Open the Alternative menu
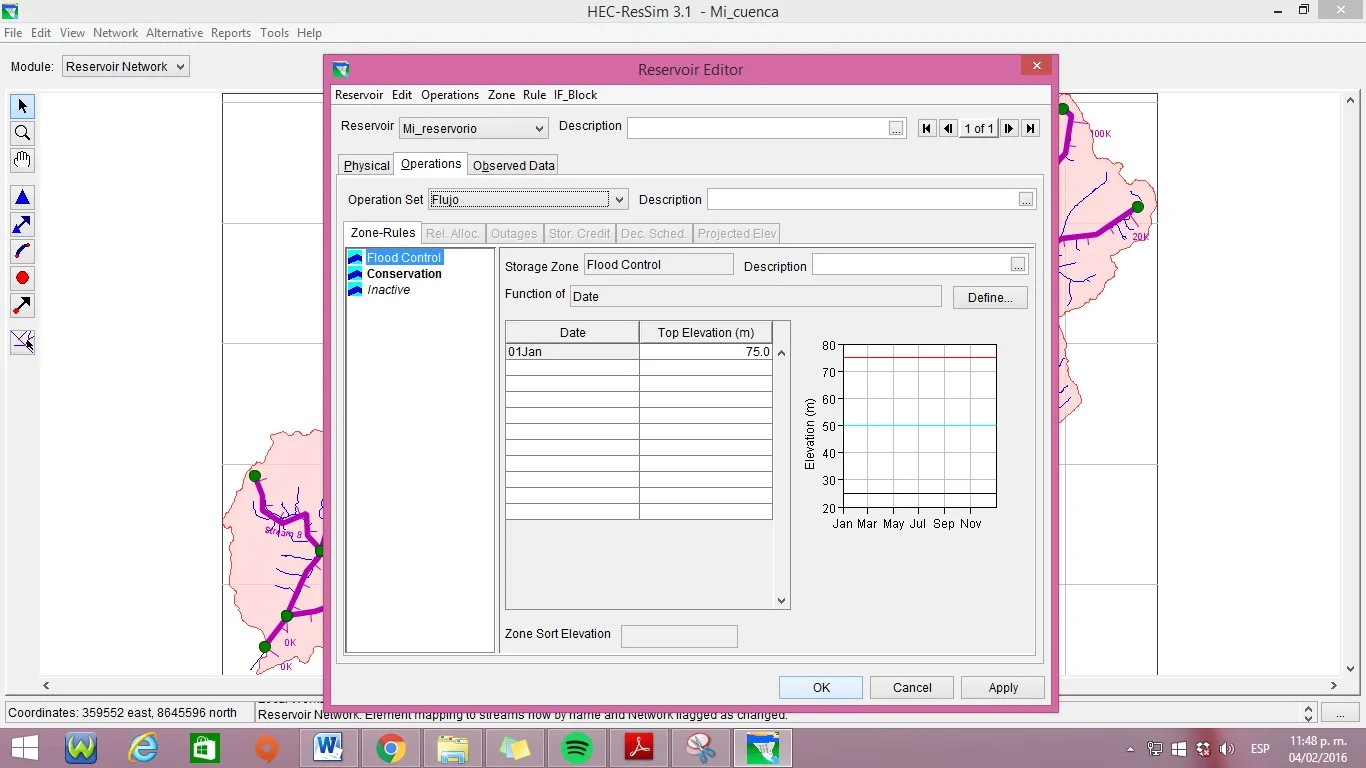The height and width of the screenshot is (768, 1366). point(174,33)
